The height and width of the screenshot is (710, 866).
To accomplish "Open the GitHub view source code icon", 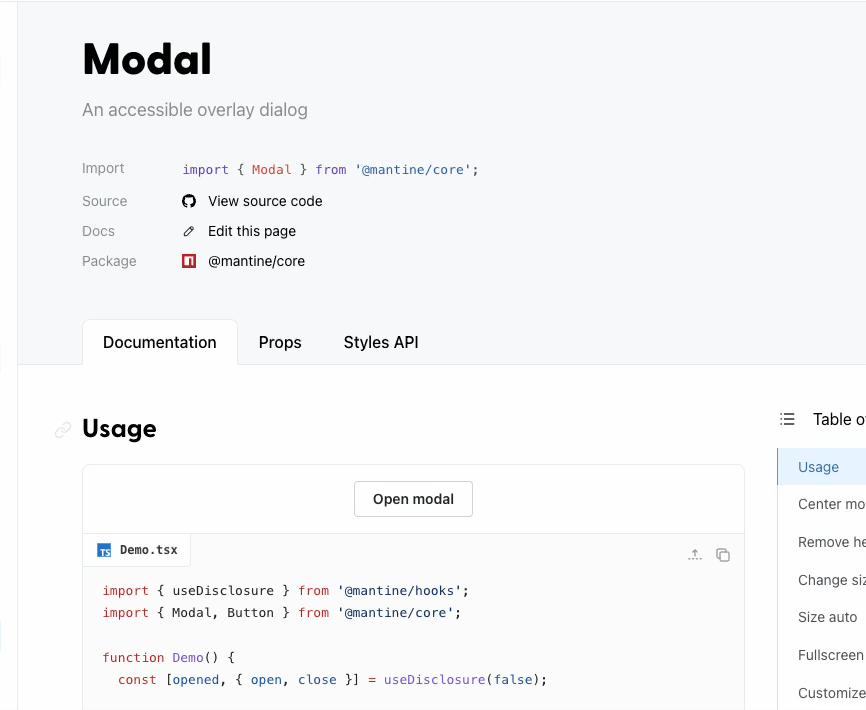I will point(189,201).
